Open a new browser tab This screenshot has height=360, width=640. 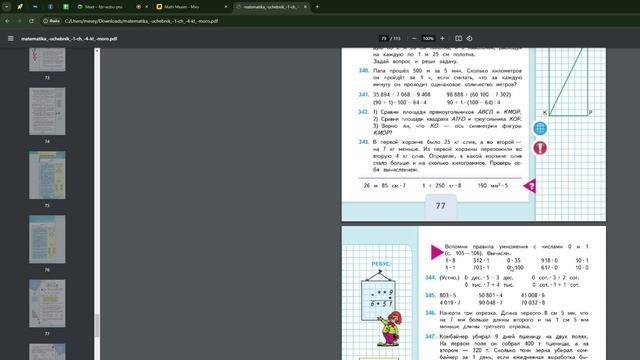tap(317, 7)
